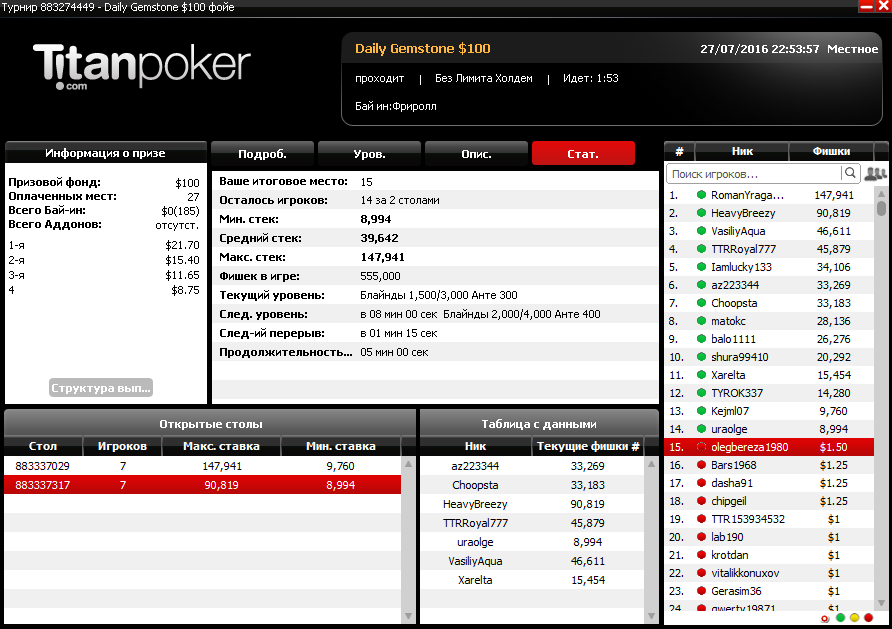Sort players by the Фишки column header
The width and height of the screenshot is (892, 629).
click(831, 151)
